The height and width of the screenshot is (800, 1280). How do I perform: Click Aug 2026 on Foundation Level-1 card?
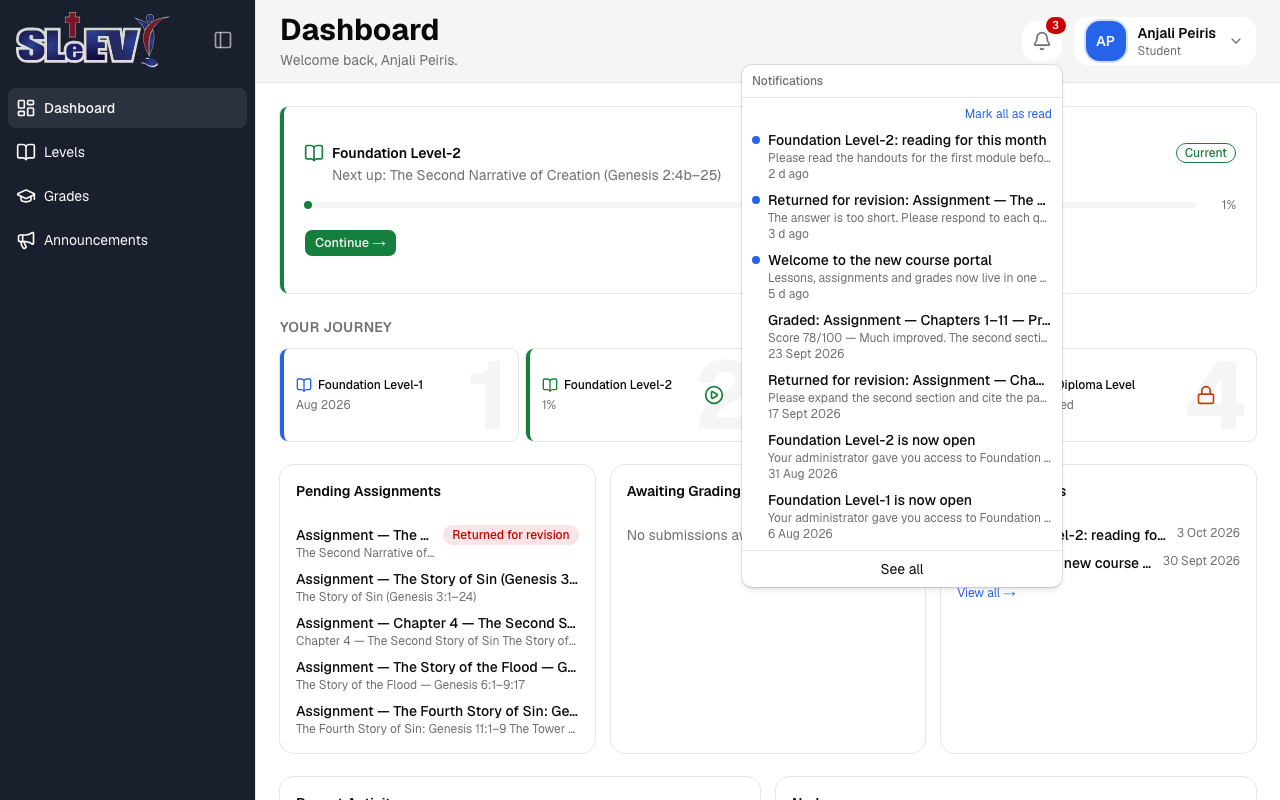(x=323, y=405)
